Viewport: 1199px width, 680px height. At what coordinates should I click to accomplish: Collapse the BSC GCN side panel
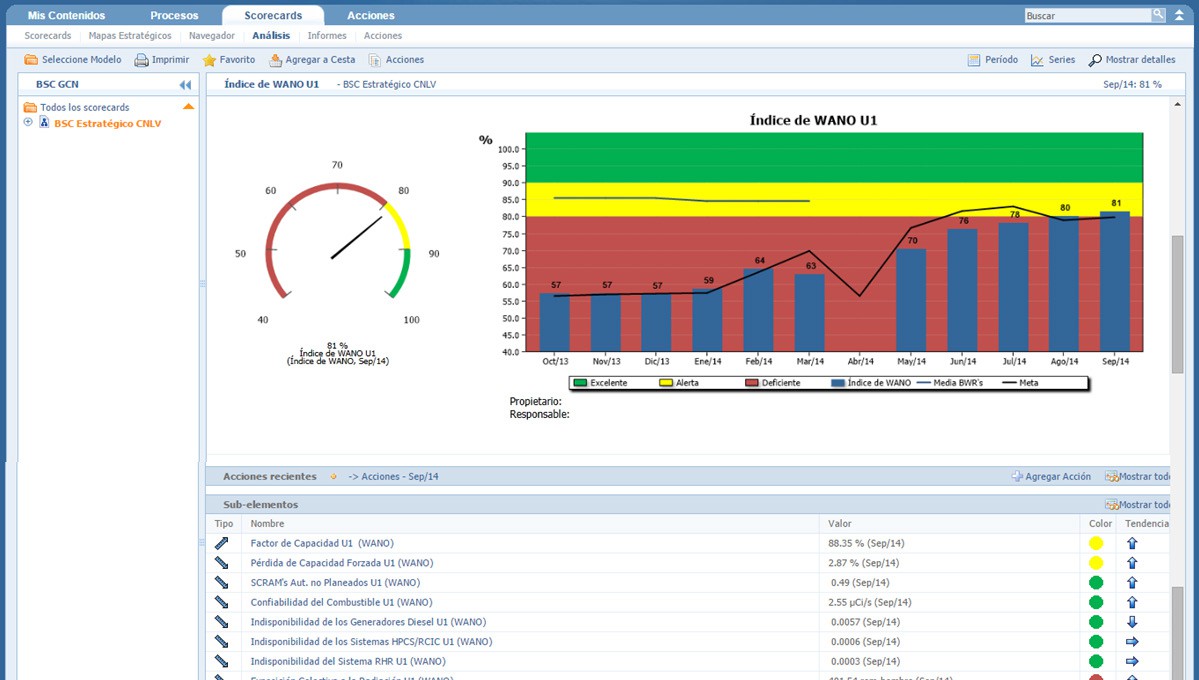(x=185, y=85)
